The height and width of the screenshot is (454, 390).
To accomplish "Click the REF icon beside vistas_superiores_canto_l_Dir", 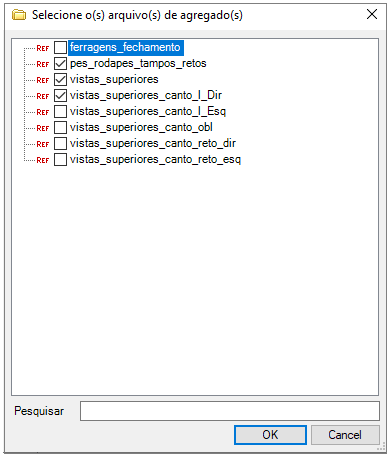I will [43, 96].
